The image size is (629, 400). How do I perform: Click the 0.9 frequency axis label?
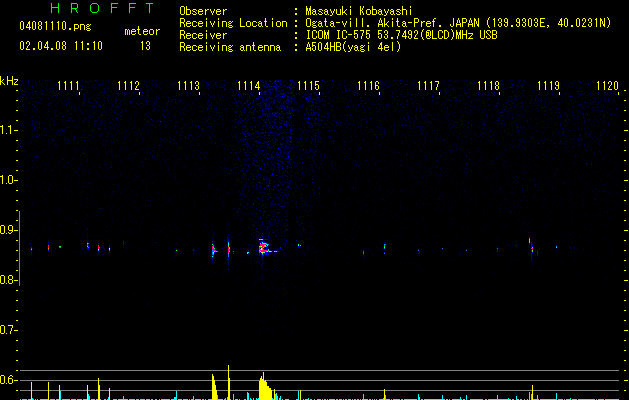click(8, 230)
